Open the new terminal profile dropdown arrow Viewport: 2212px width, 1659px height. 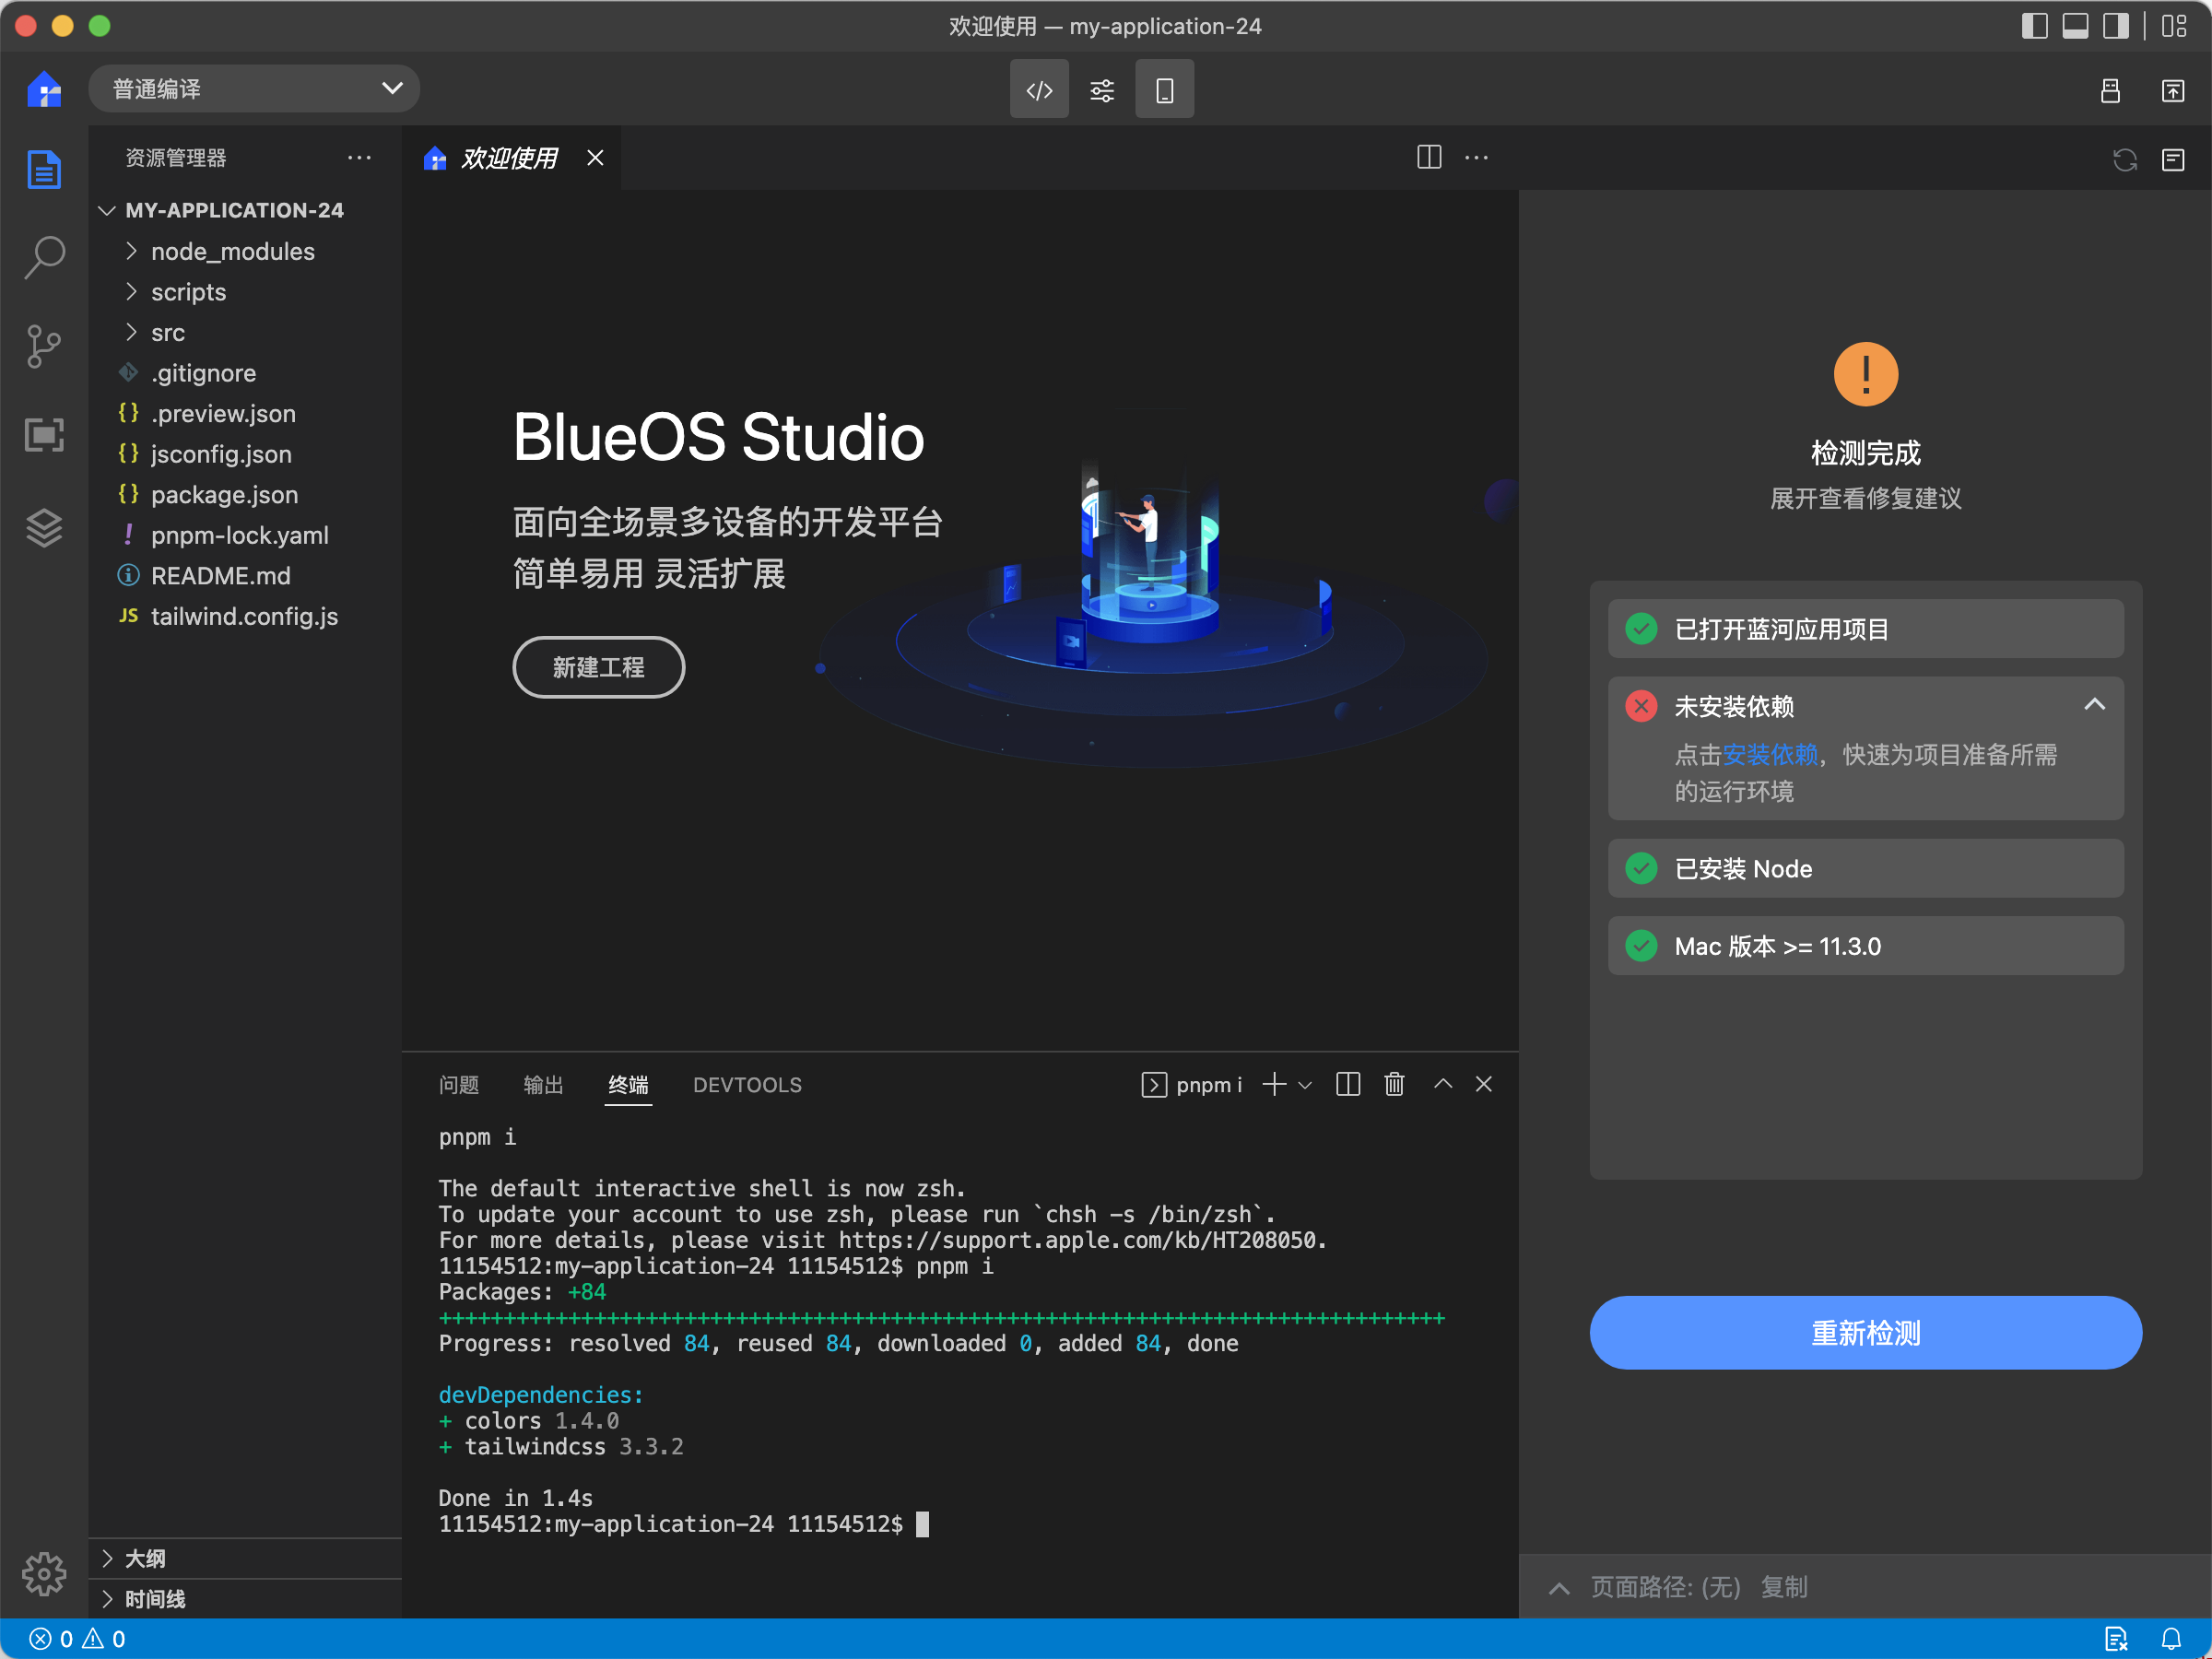(1304, 1085)
